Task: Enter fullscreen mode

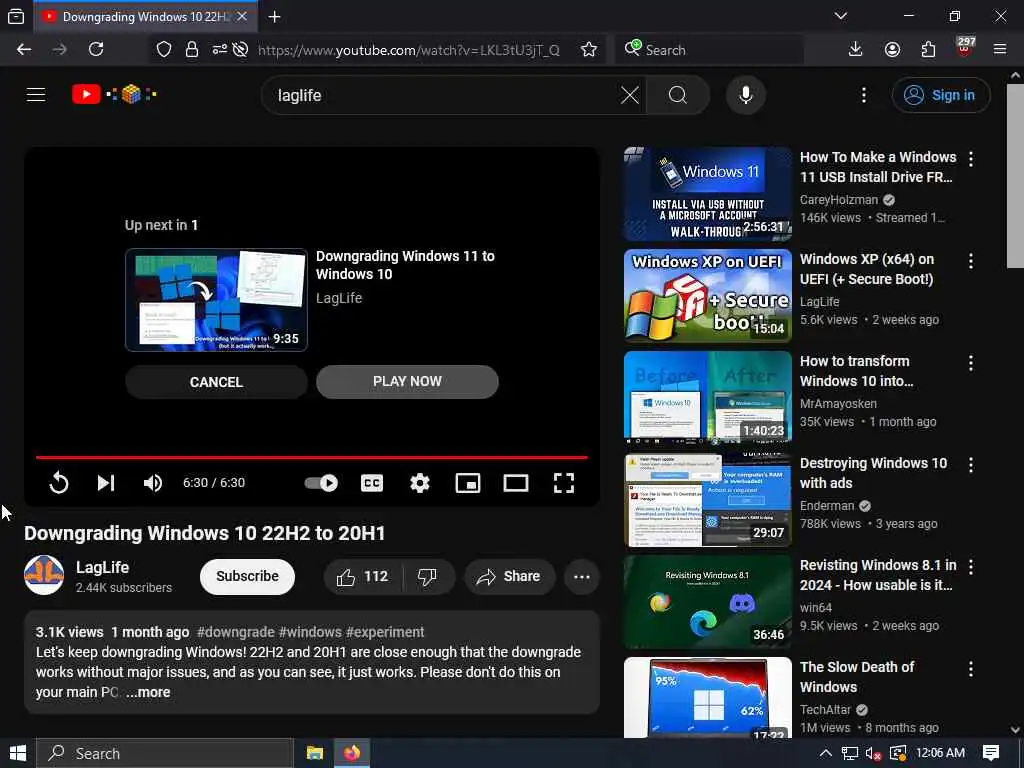Action: tap(564, 483)
